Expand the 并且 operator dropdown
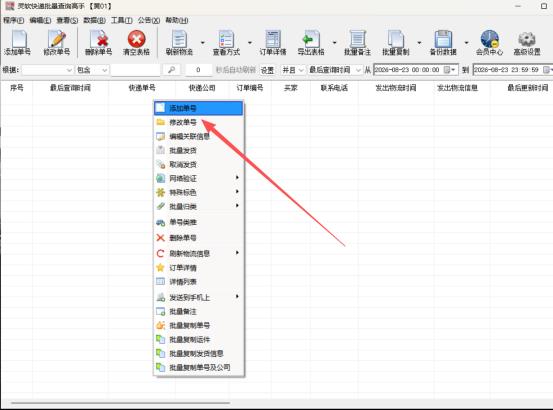 [x=293, y=70]
